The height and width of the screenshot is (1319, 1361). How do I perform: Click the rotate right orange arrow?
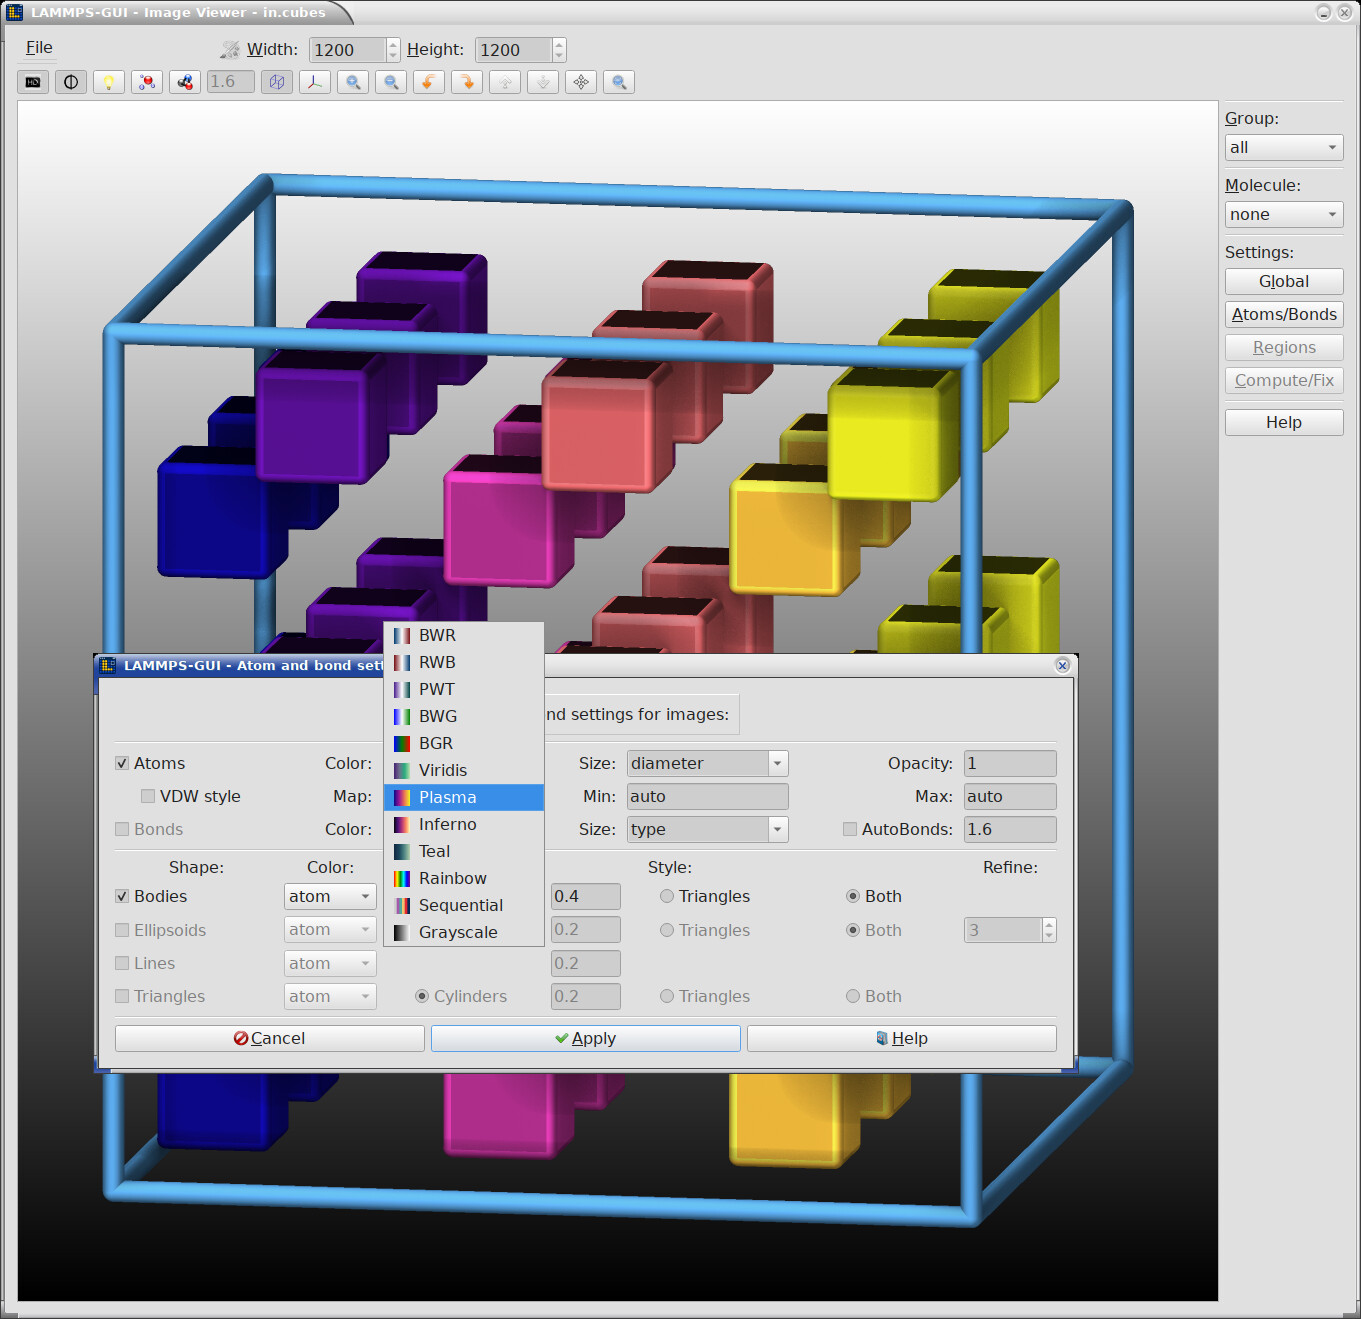pos(467,82)
